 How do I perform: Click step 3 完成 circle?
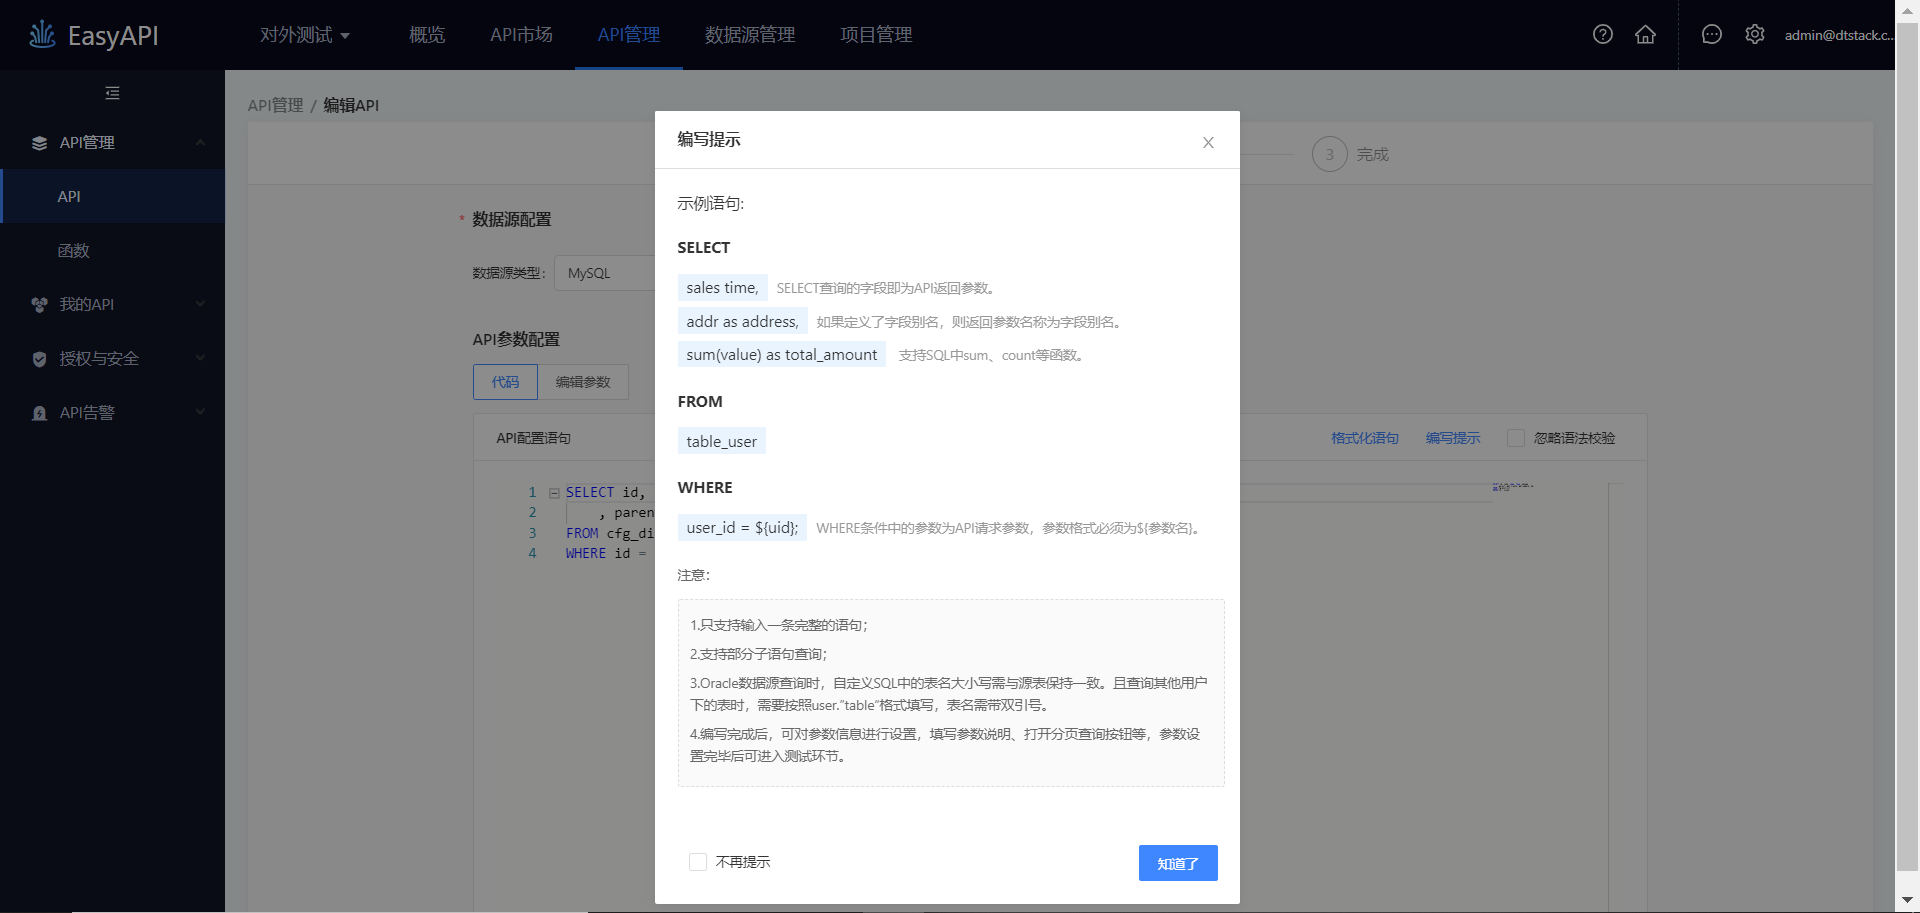[1330, 154]
